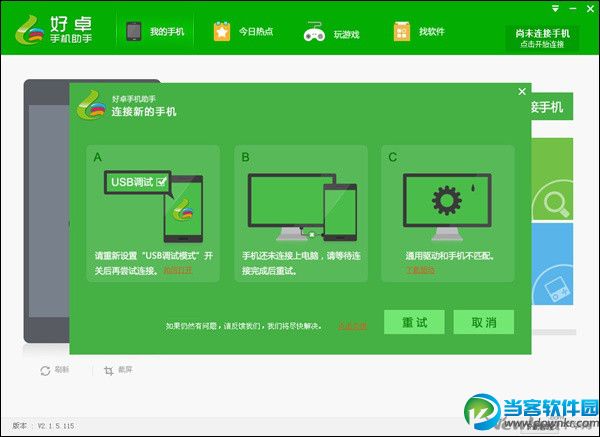Switch to the 找软件 tab

point(419,31)
